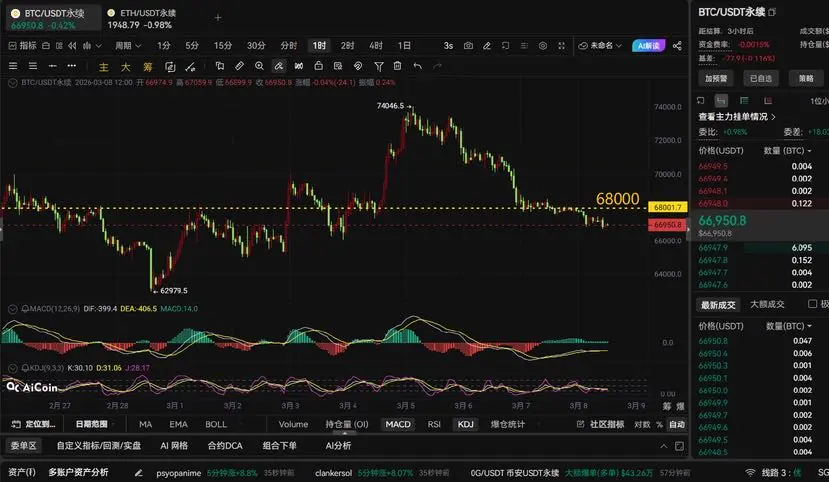Toggle the RSI indicator
Screen dimensions: 829x482
[434, 424]
